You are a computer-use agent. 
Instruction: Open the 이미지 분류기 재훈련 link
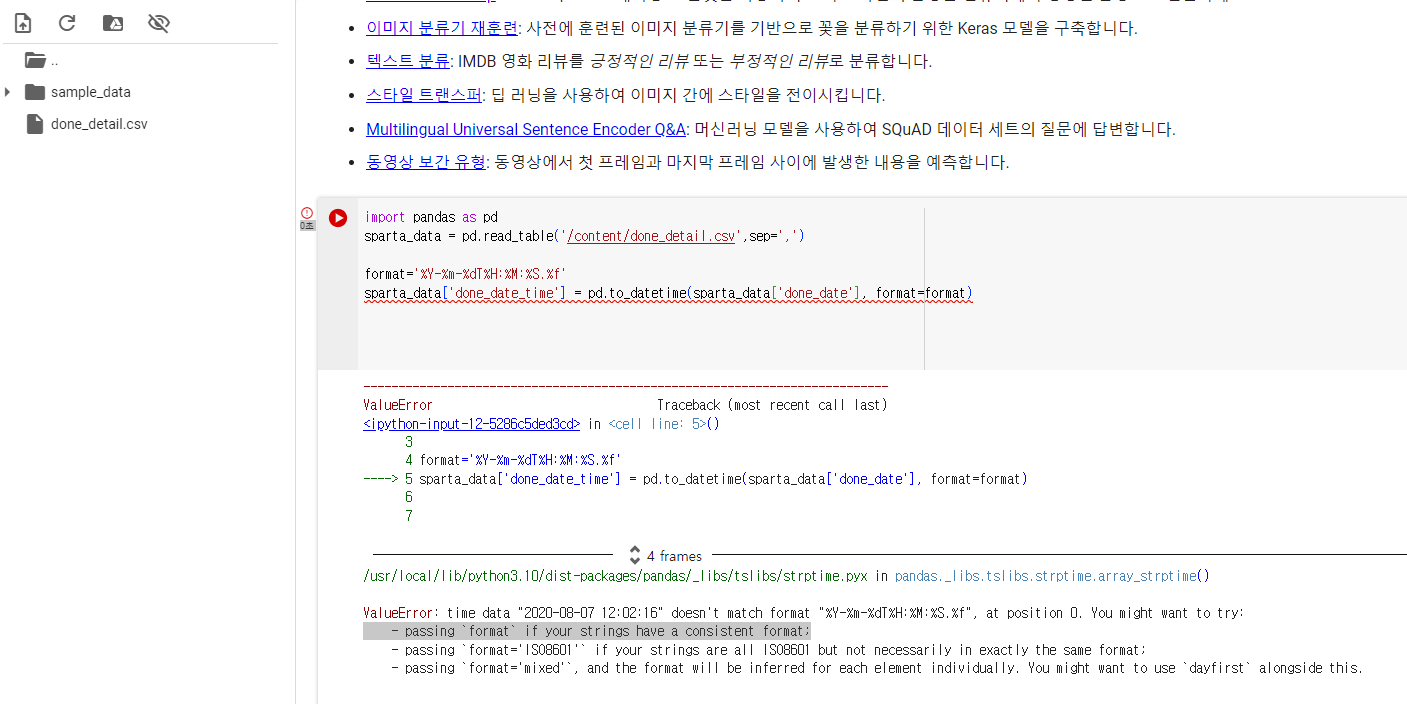(441, 28)
